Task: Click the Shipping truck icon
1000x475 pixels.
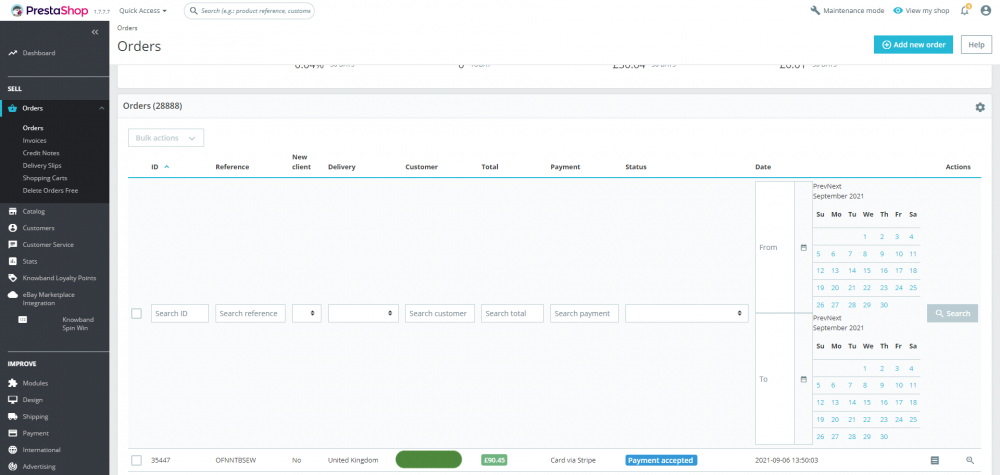Action: [12, 416]
